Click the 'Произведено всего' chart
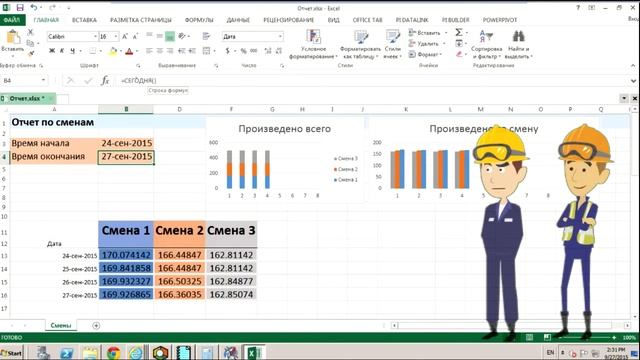The image size is (640, 360). (x=285, y=161)
